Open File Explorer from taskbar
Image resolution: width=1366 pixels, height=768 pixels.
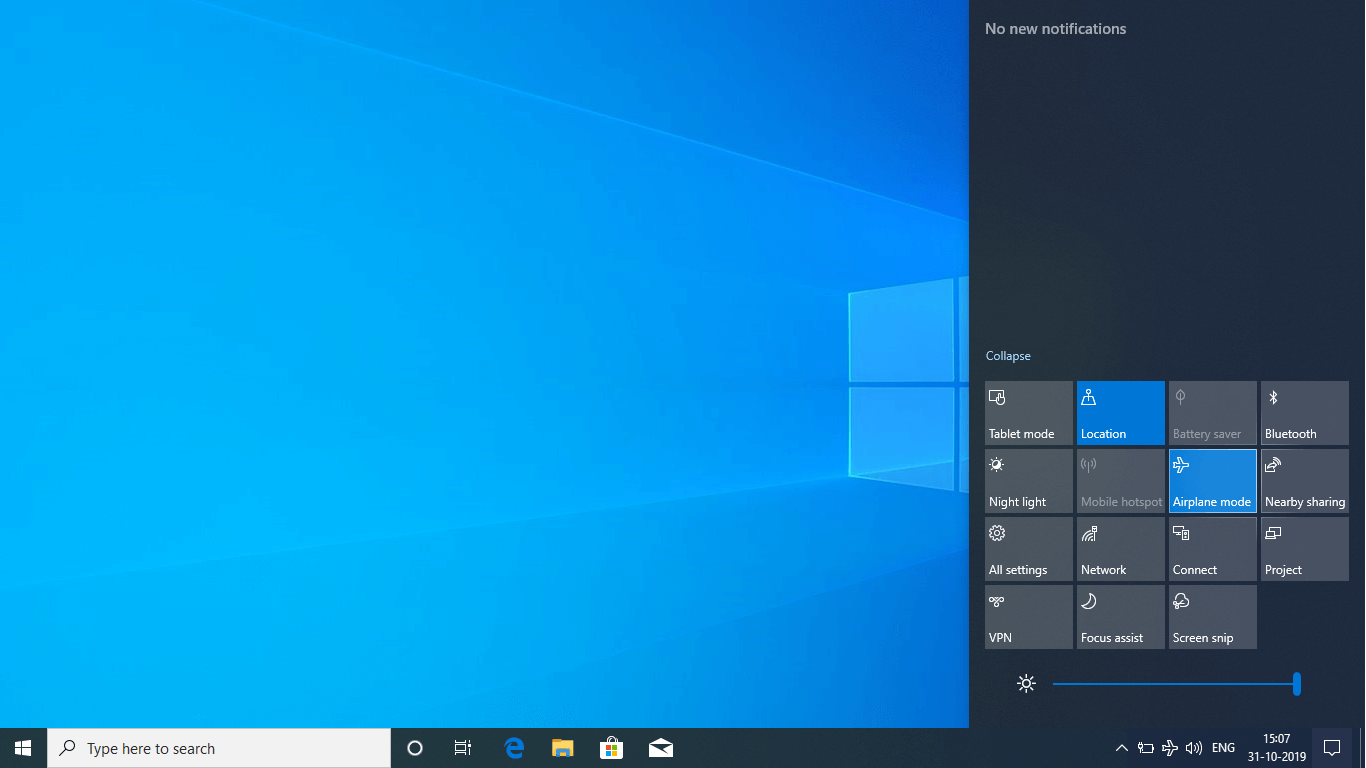click(x=563, y=748)
